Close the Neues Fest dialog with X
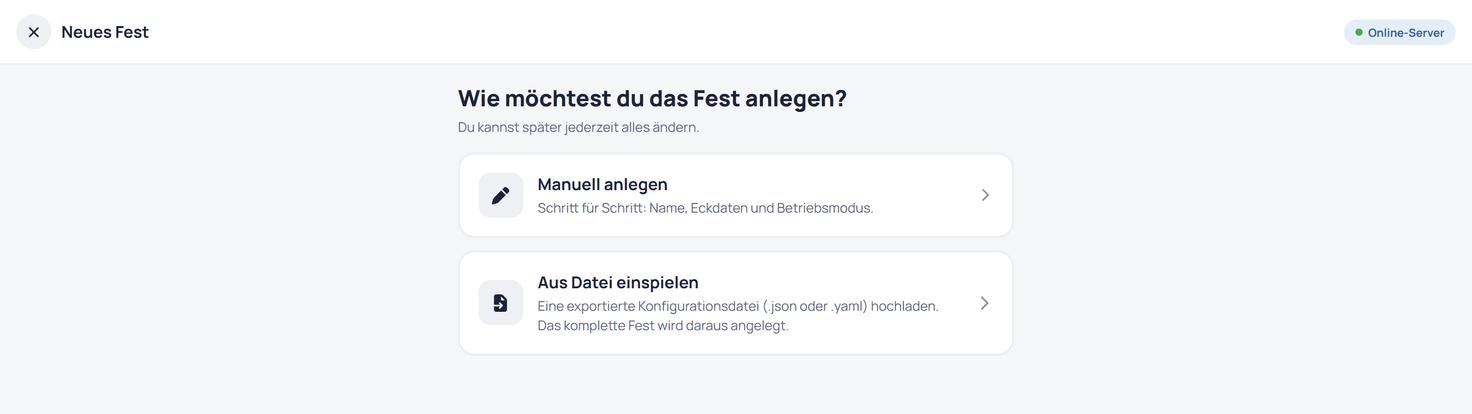The image size is (1472, 414). 34,32
